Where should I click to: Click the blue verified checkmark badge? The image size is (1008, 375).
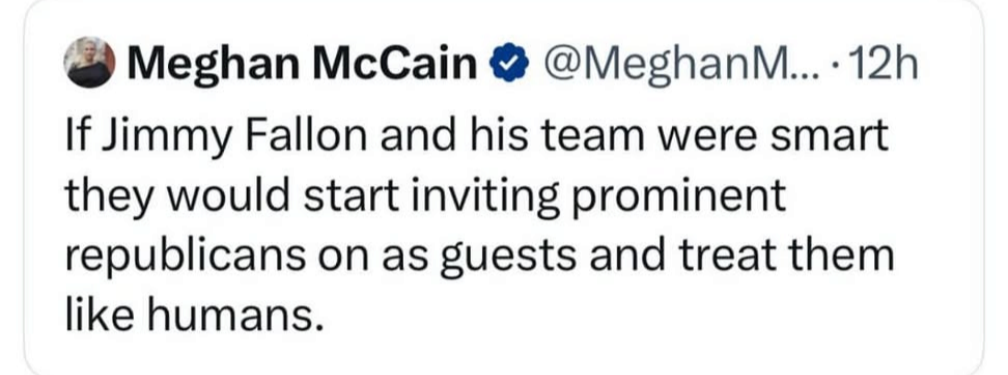click(x=508, y=64)
